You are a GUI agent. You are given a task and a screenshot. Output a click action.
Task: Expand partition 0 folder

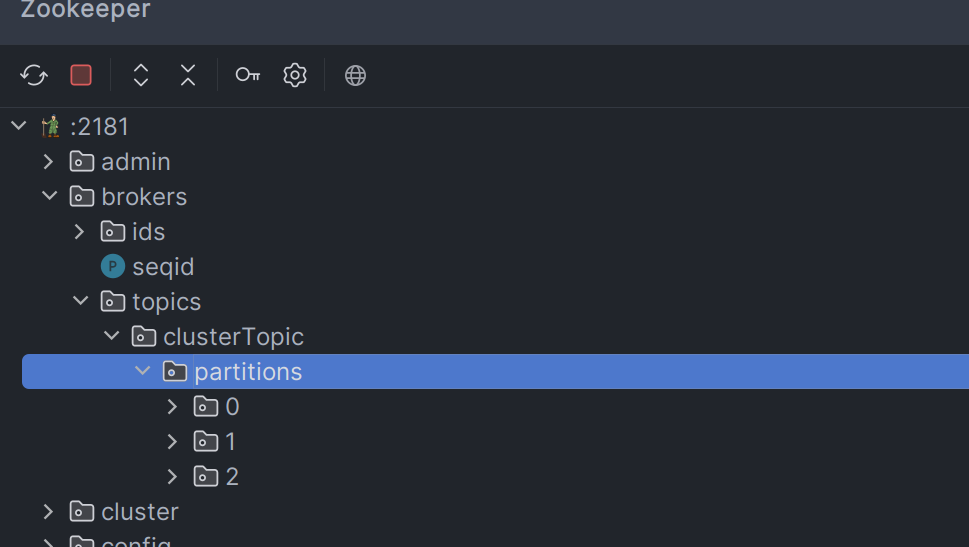(x=172, y=406)
